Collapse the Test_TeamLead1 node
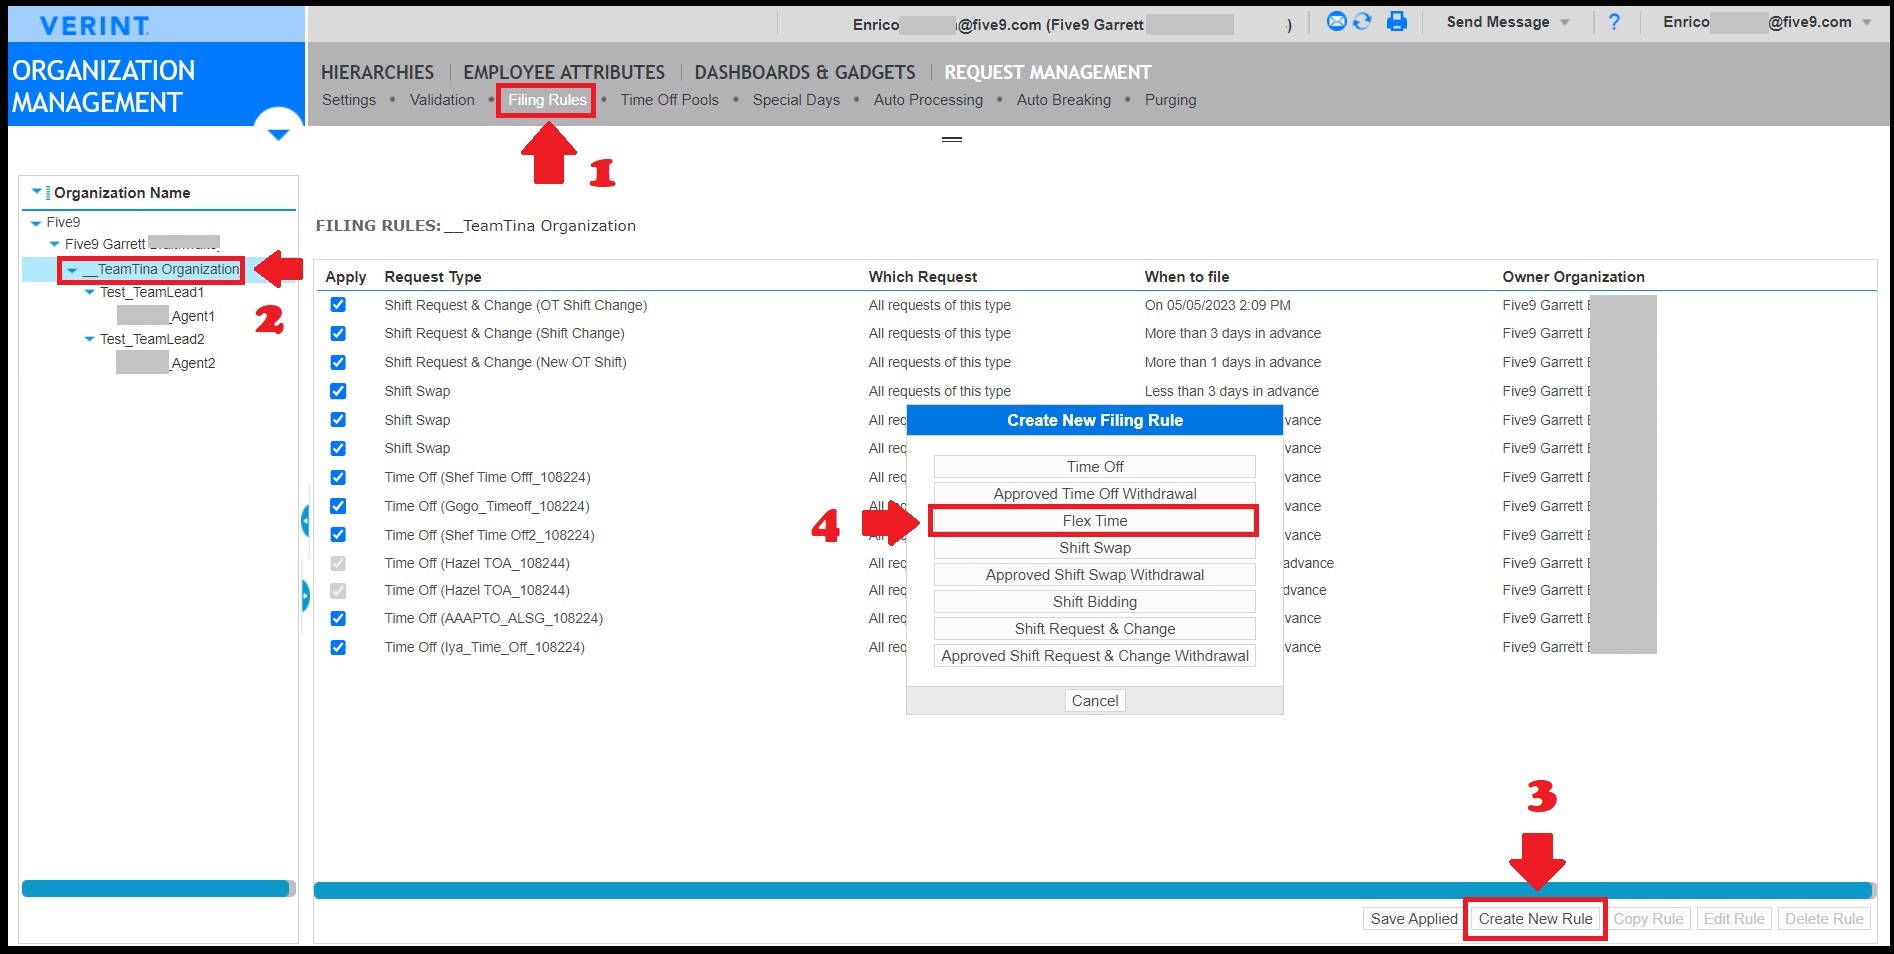 (89, 293)
